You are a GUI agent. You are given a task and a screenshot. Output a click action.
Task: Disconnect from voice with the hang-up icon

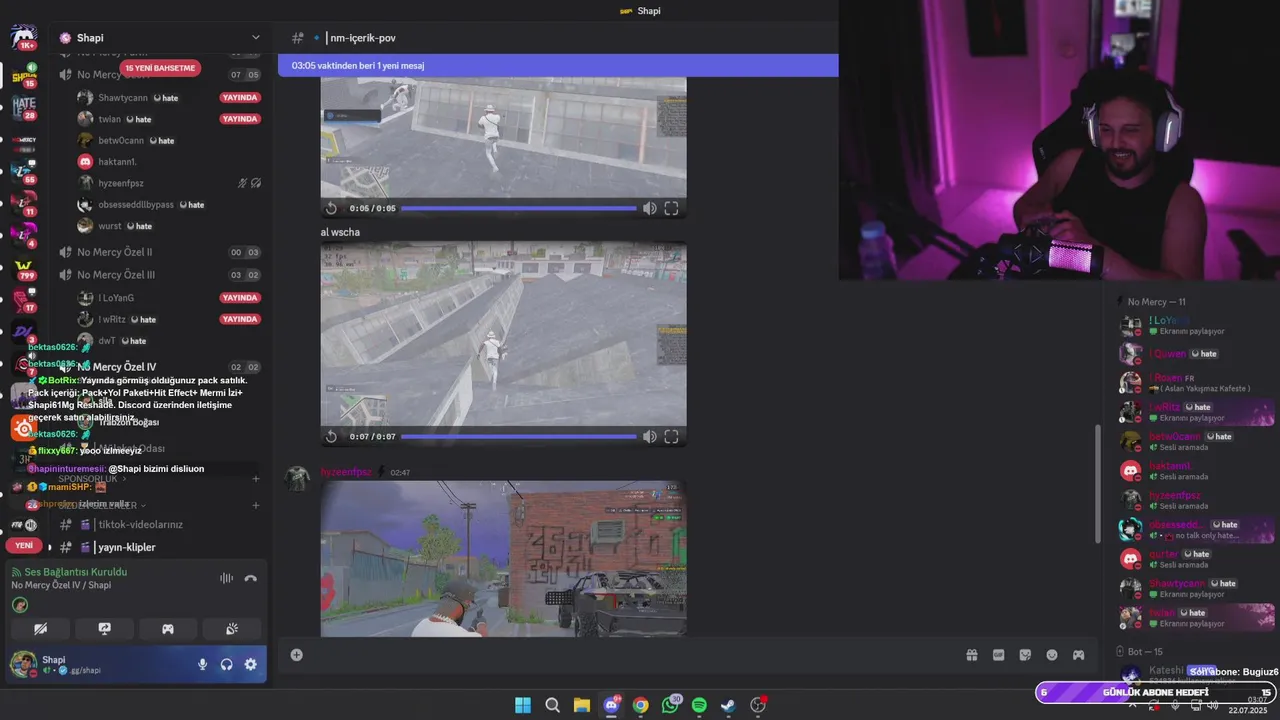[x=250, y=578]
